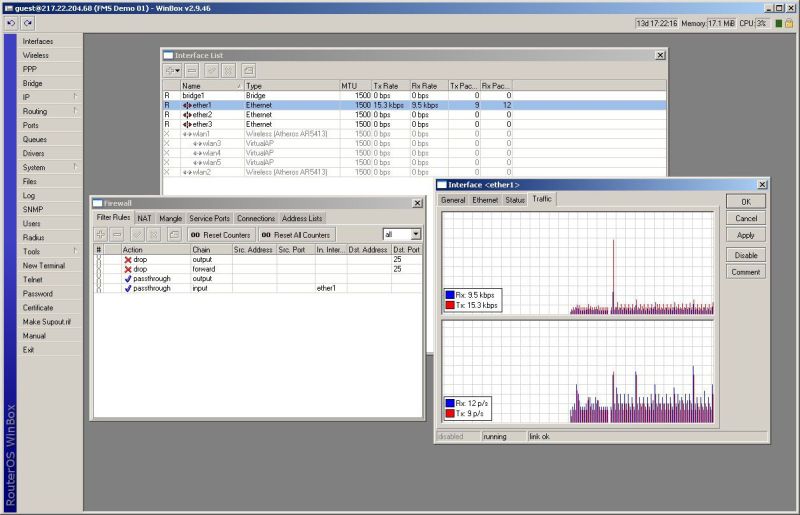Open the add interface dropdown arrow

[178, 70]
